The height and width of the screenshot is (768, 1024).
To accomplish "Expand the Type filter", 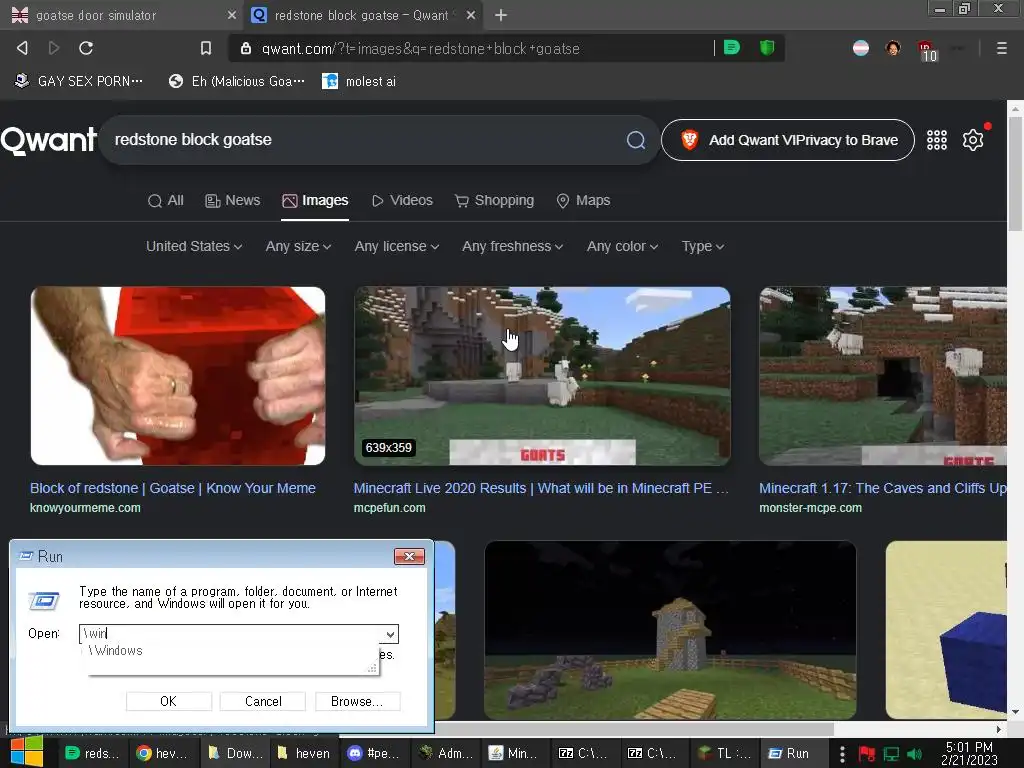I will (703, 246).
